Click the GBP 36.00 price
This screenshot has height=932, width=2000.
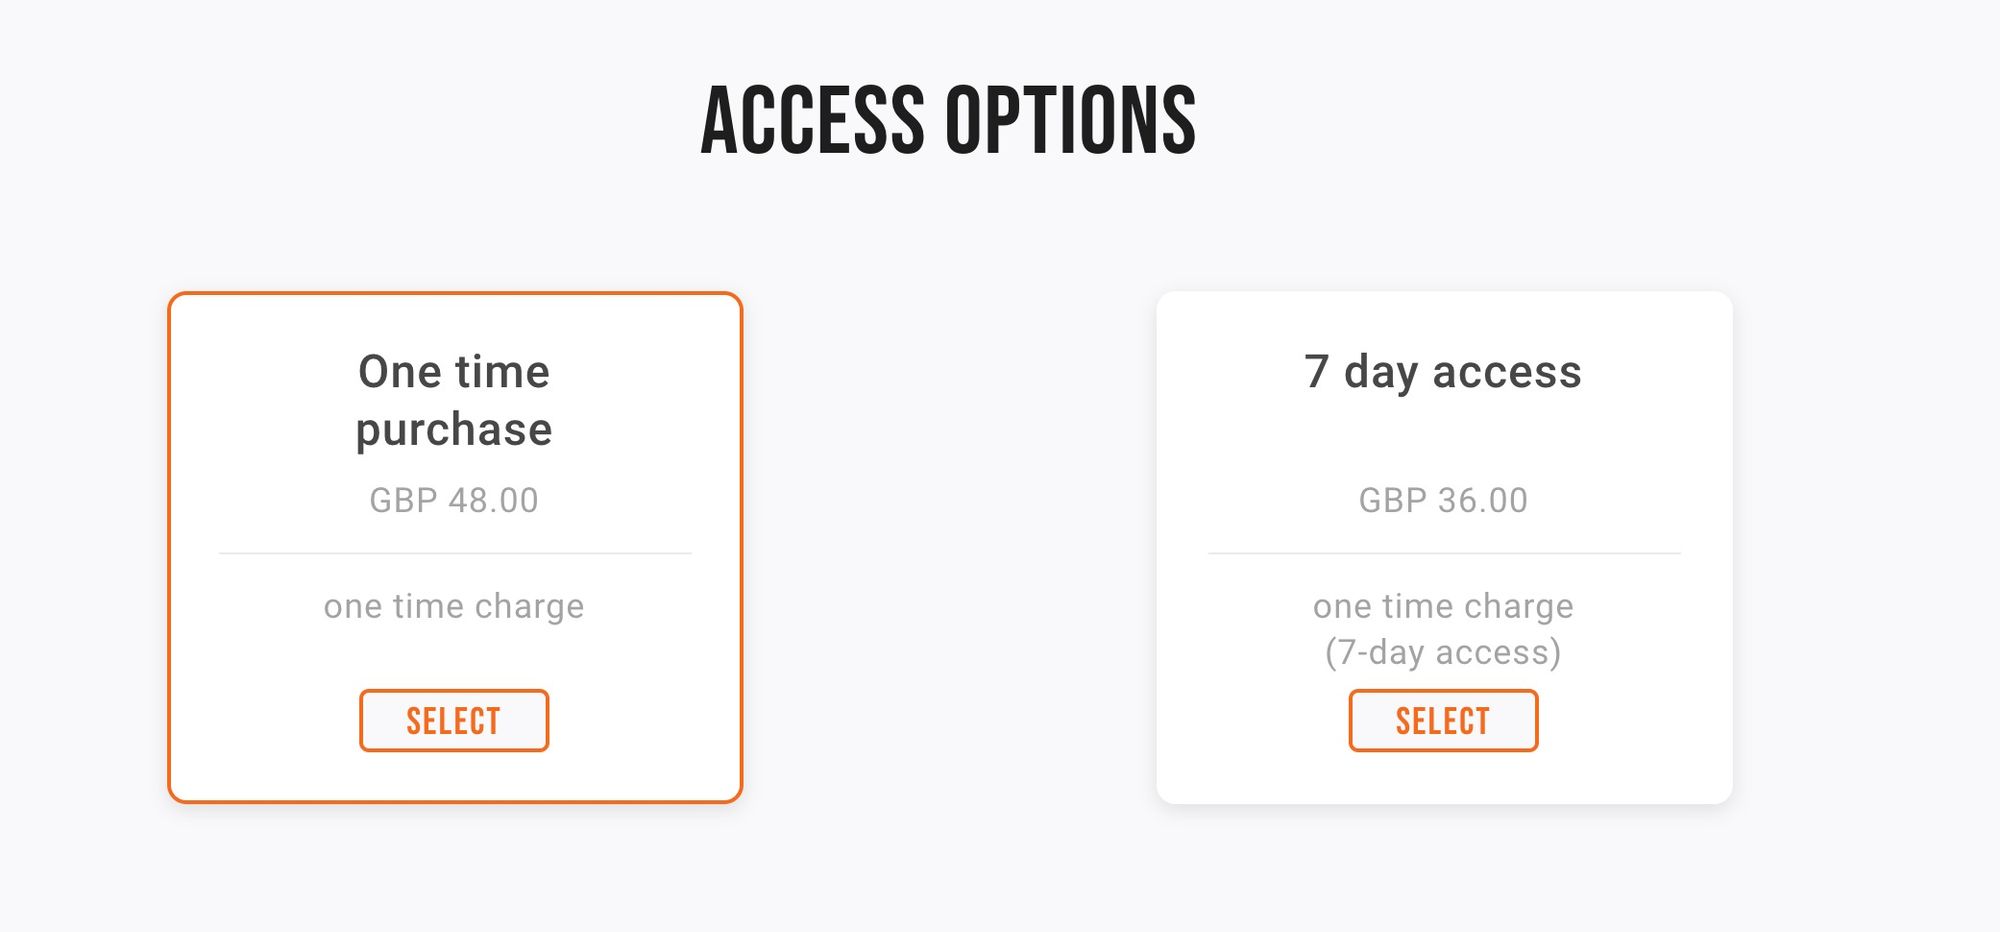(1443, 500)
